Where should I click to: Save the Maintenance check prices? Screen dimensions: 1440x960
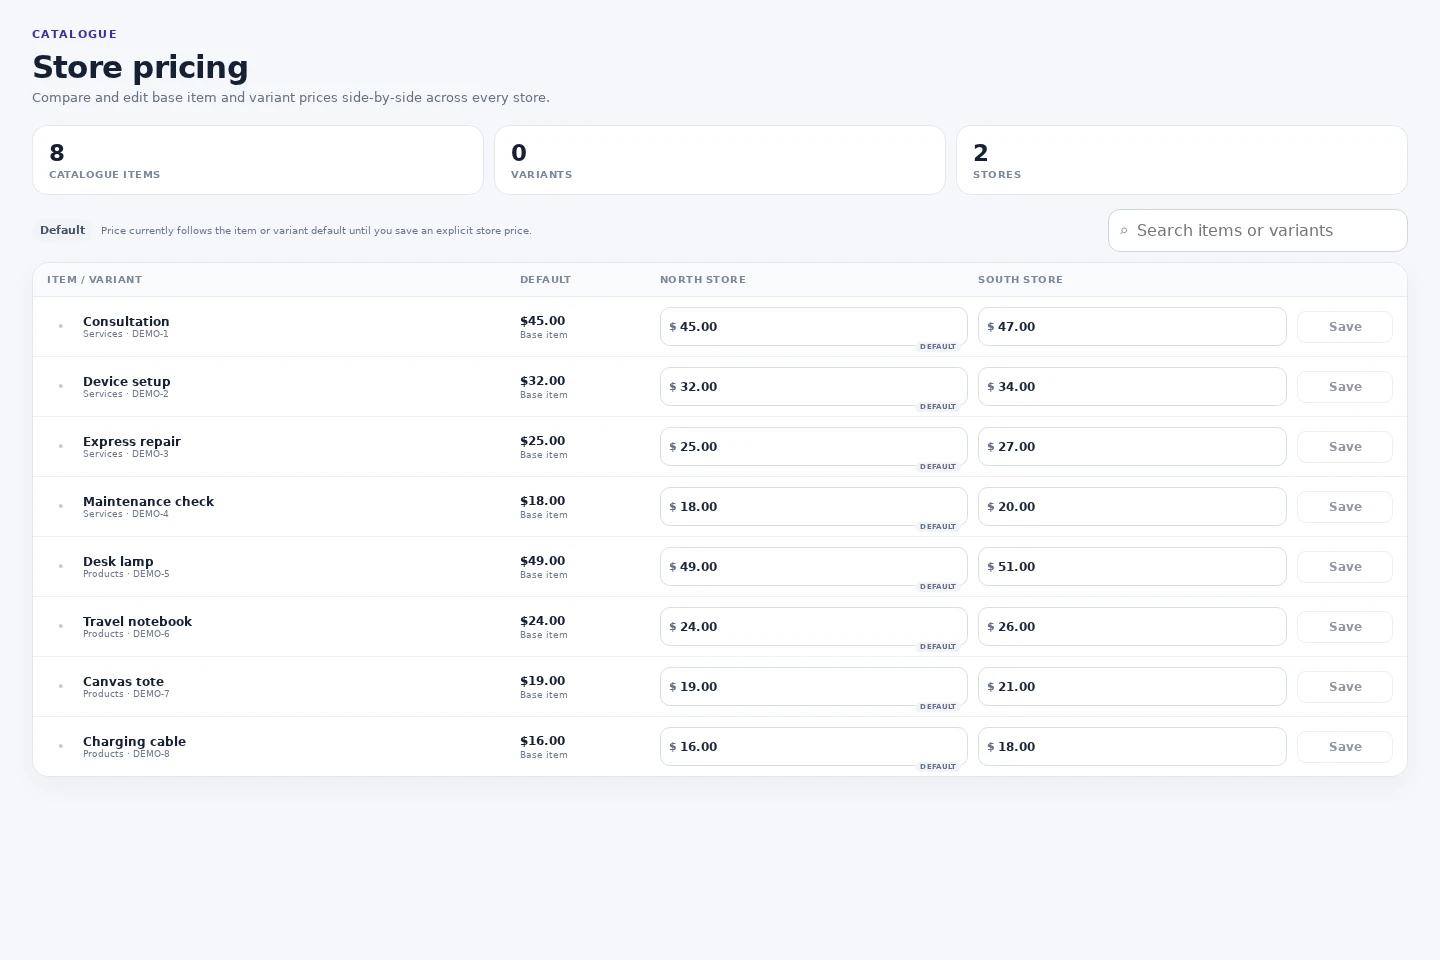[x=1345, y=507]
